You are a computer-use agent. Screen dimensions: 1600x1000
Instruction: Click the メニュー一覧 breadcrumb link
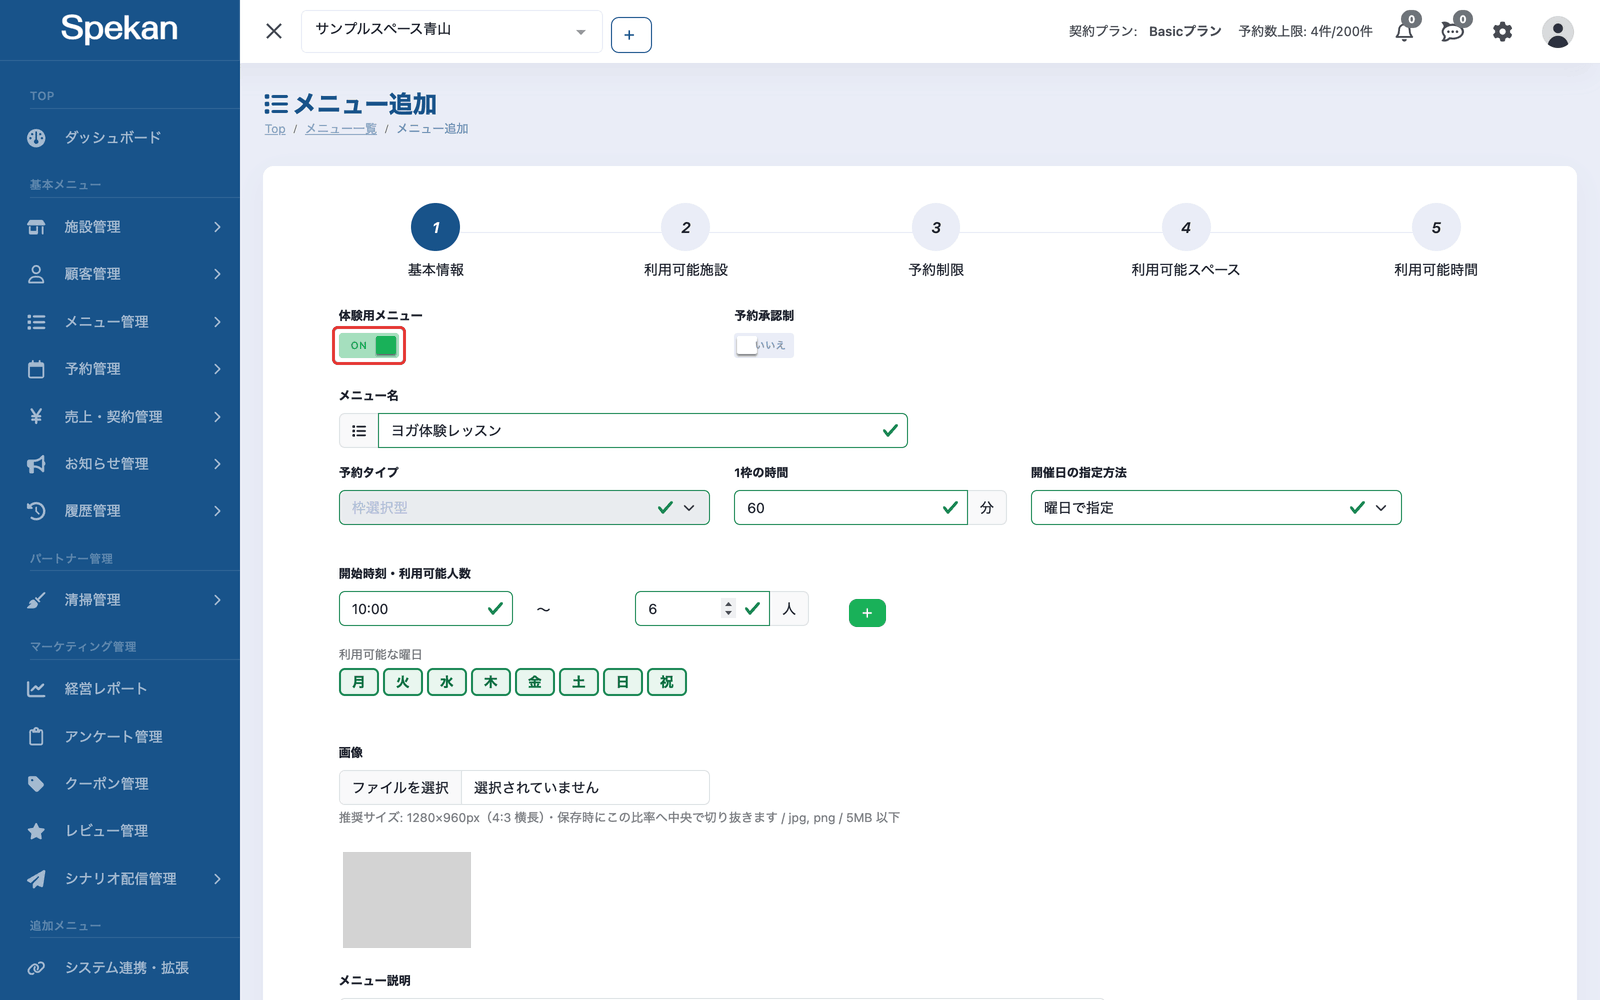(341, 129)
